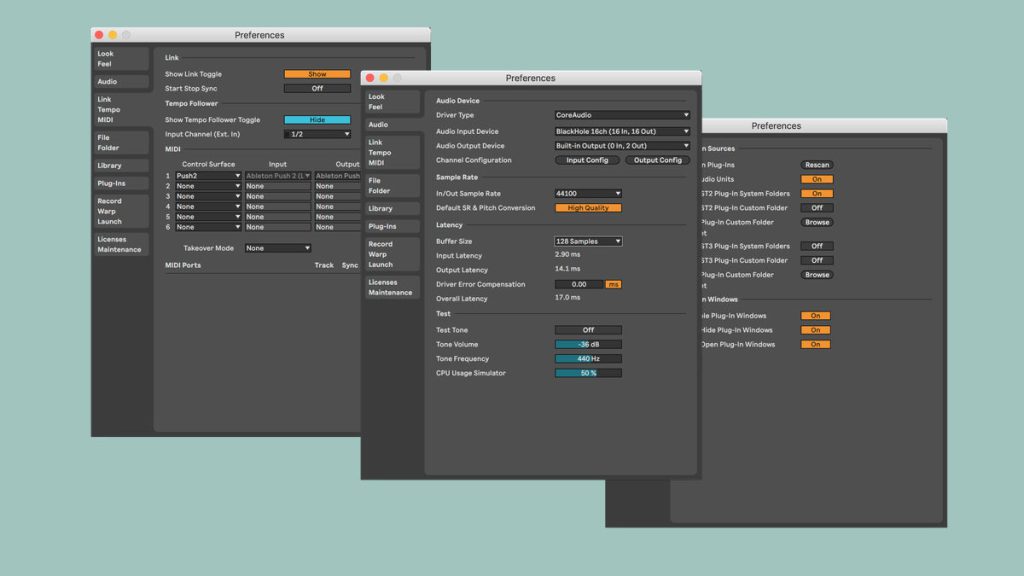Disable Auto-Hide Plug-In Windows
The image size is (1024, 576).
[815, 329]
